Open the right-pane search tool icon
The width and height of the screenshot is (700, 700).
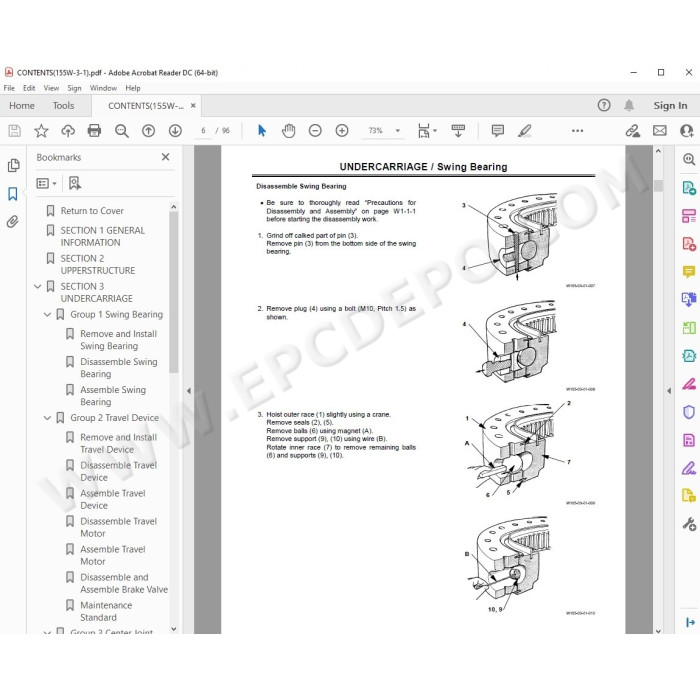pos(689,159)
